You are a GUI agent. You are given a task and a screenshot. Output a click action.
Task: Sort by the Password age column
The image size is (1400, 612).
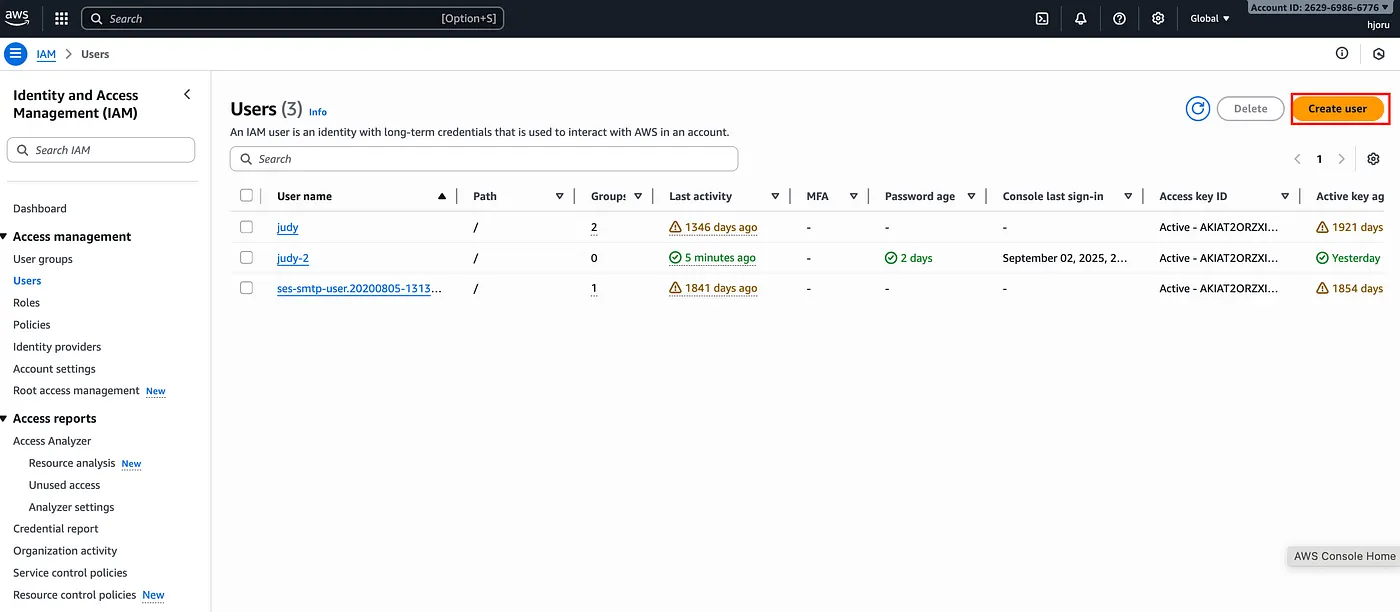pos(971,196)
